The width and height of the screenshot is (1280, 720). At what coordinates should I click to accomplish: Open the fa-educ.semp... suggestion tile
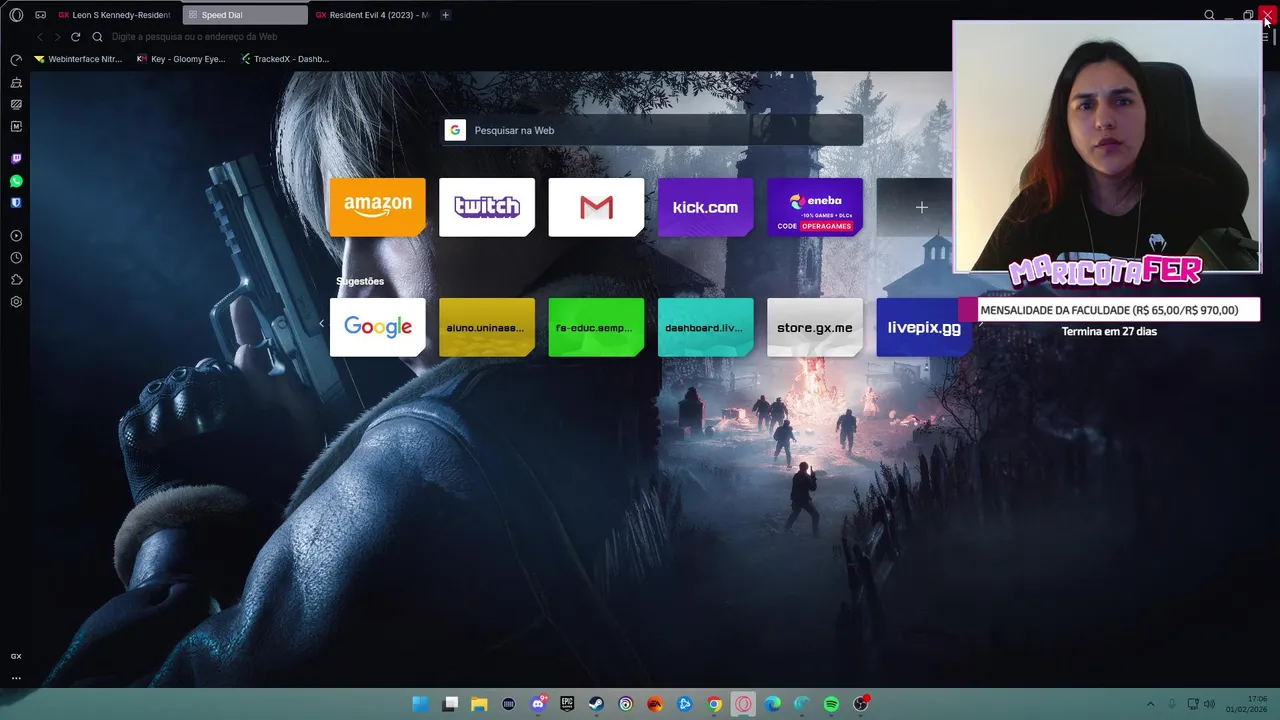(596, 327)
